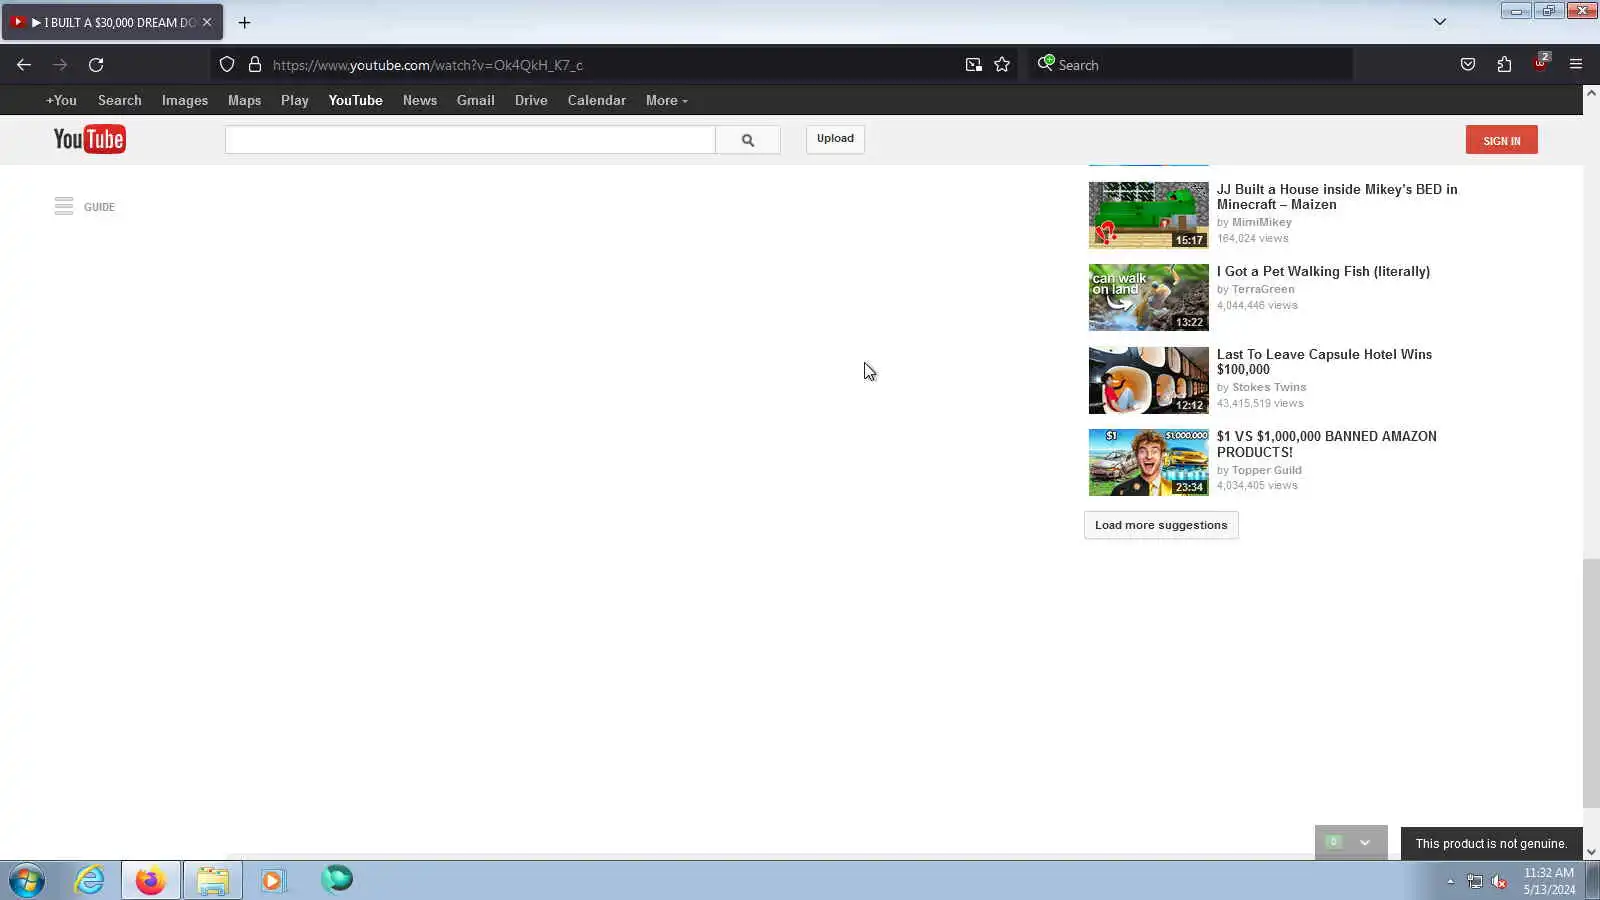Image resolution: width=1600 pixels, height=900 pixels.
Task: Open the red extension icon with badge 2
Action: [1540, 63]
